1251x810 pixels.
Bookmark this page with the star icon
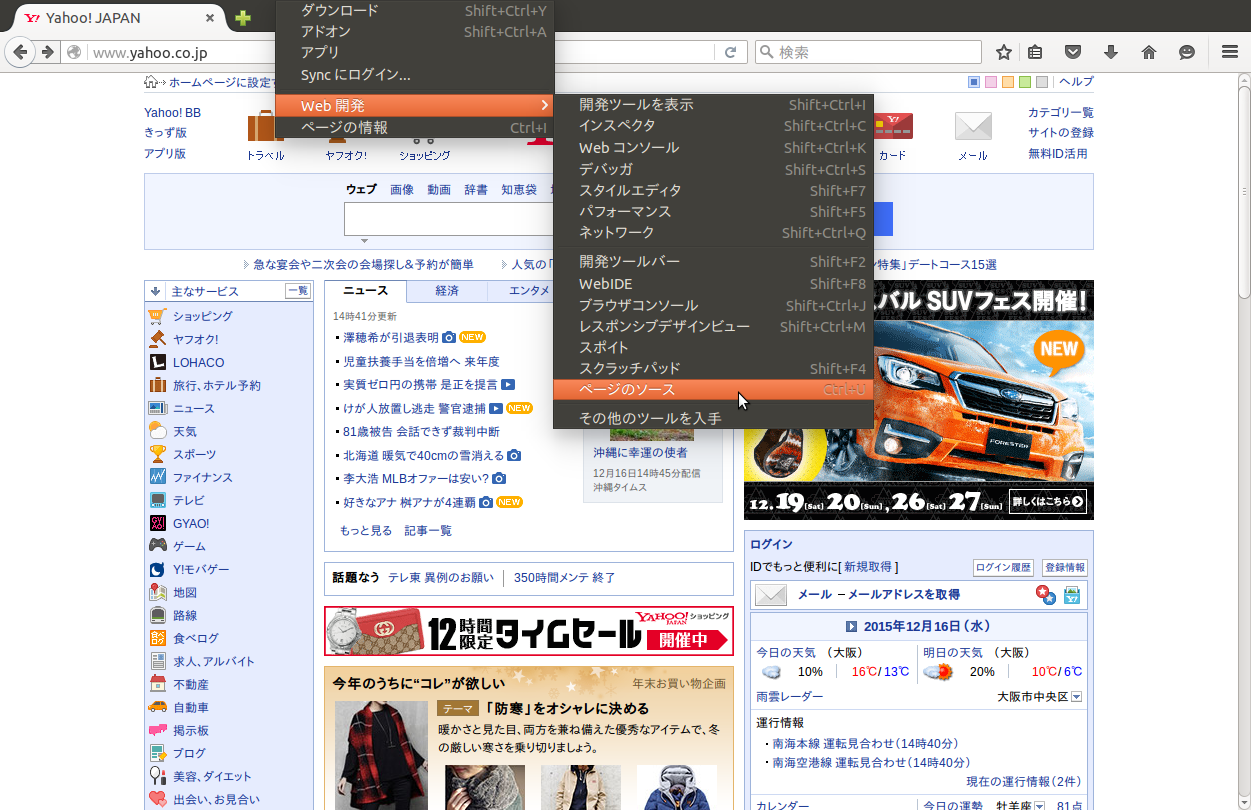coord(1004,52)
